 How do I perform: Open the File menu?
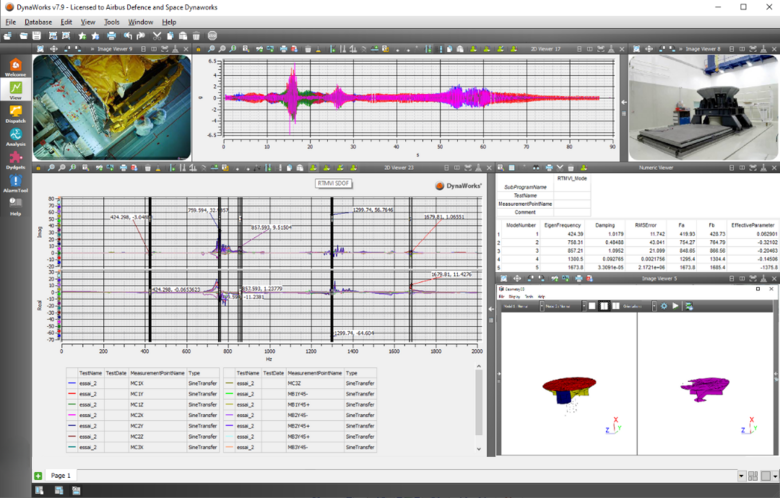click(x=10, y=22)
